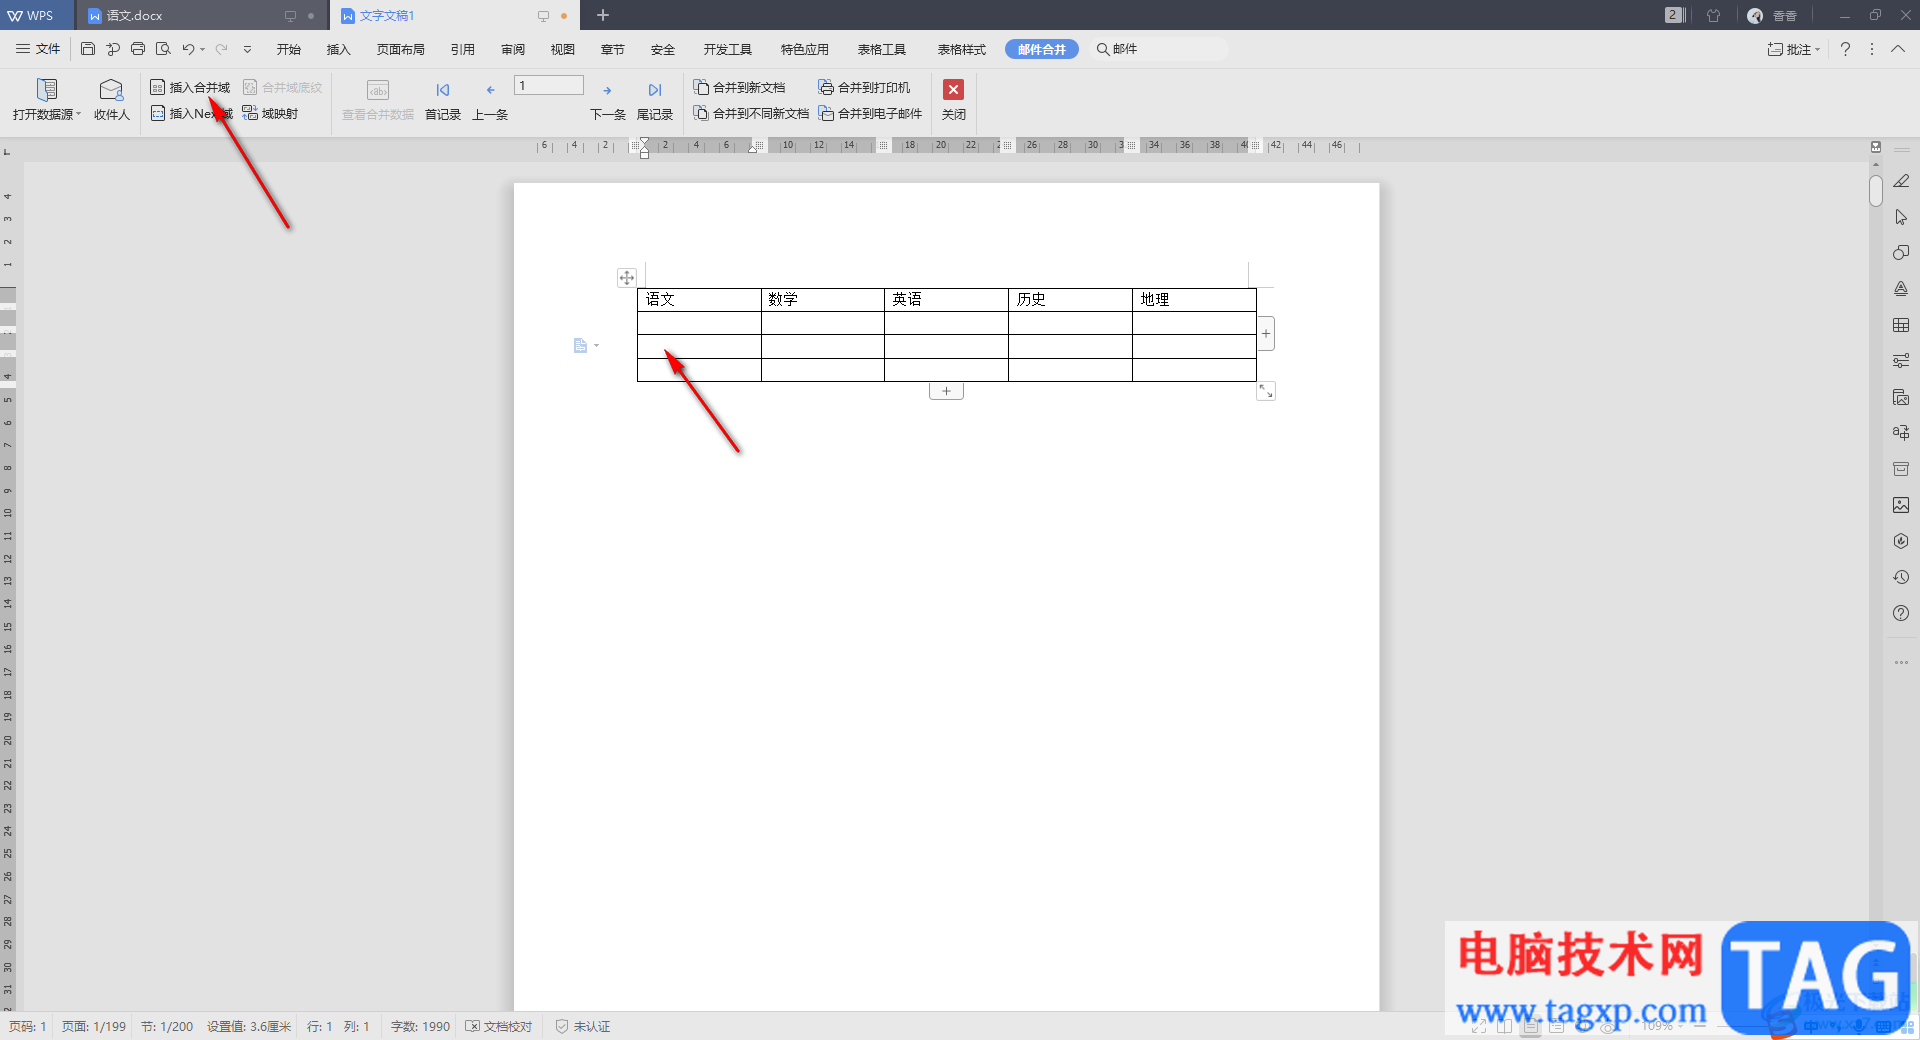Click the 语文 header cell
Viewport: 1920px width, 1040px height.
[699, 299]
